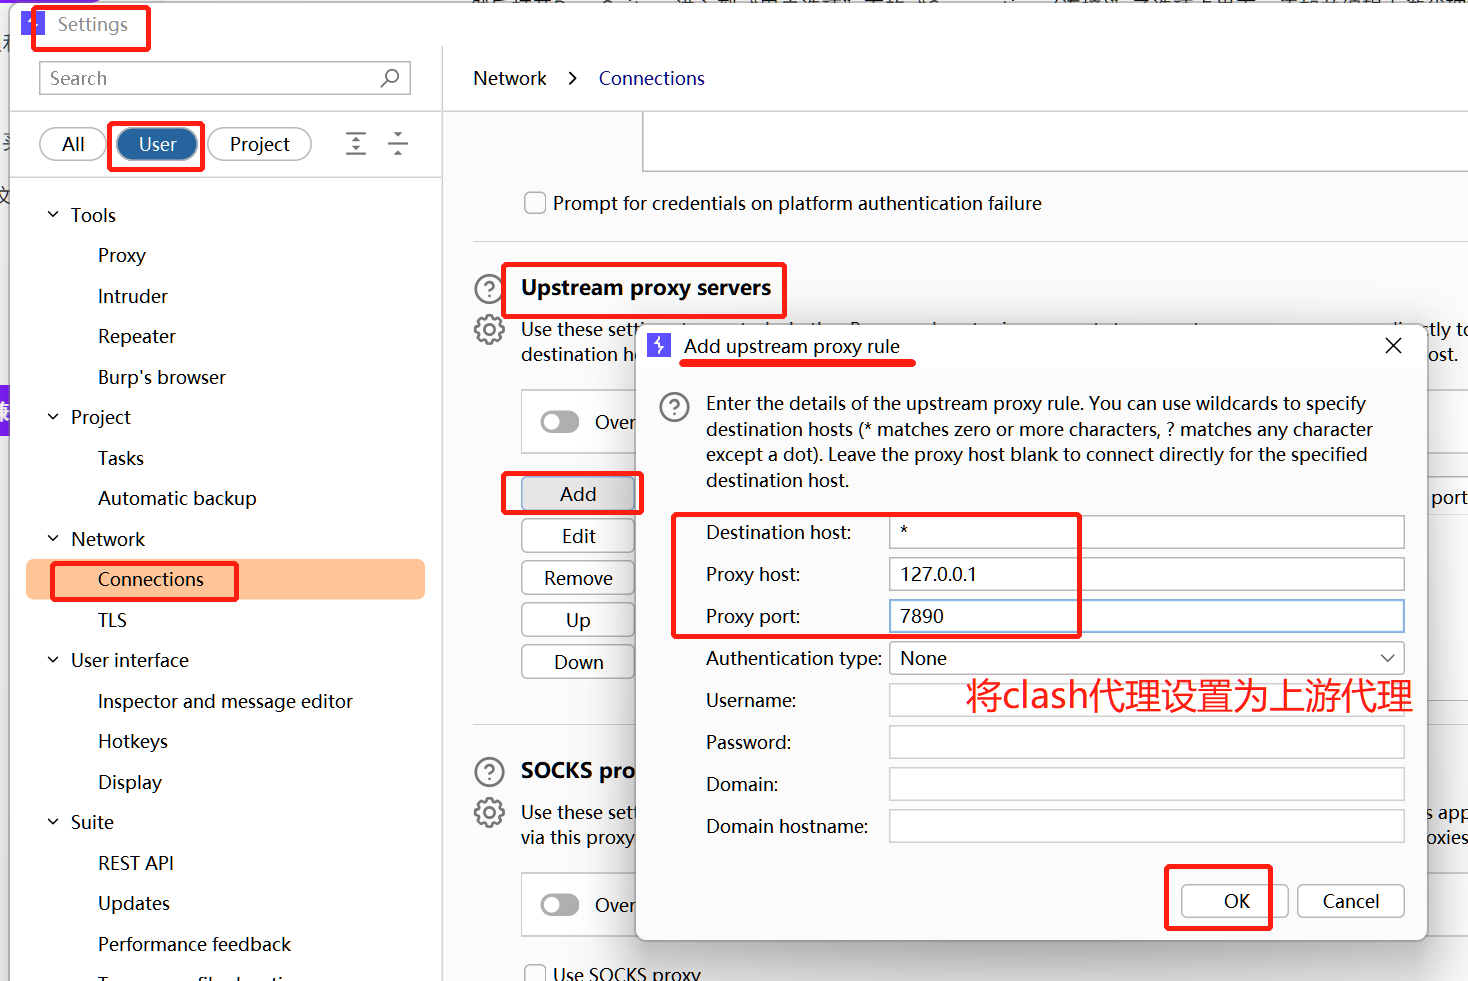Click the gear icon under Upstream proxy servers

coord(488,329)
